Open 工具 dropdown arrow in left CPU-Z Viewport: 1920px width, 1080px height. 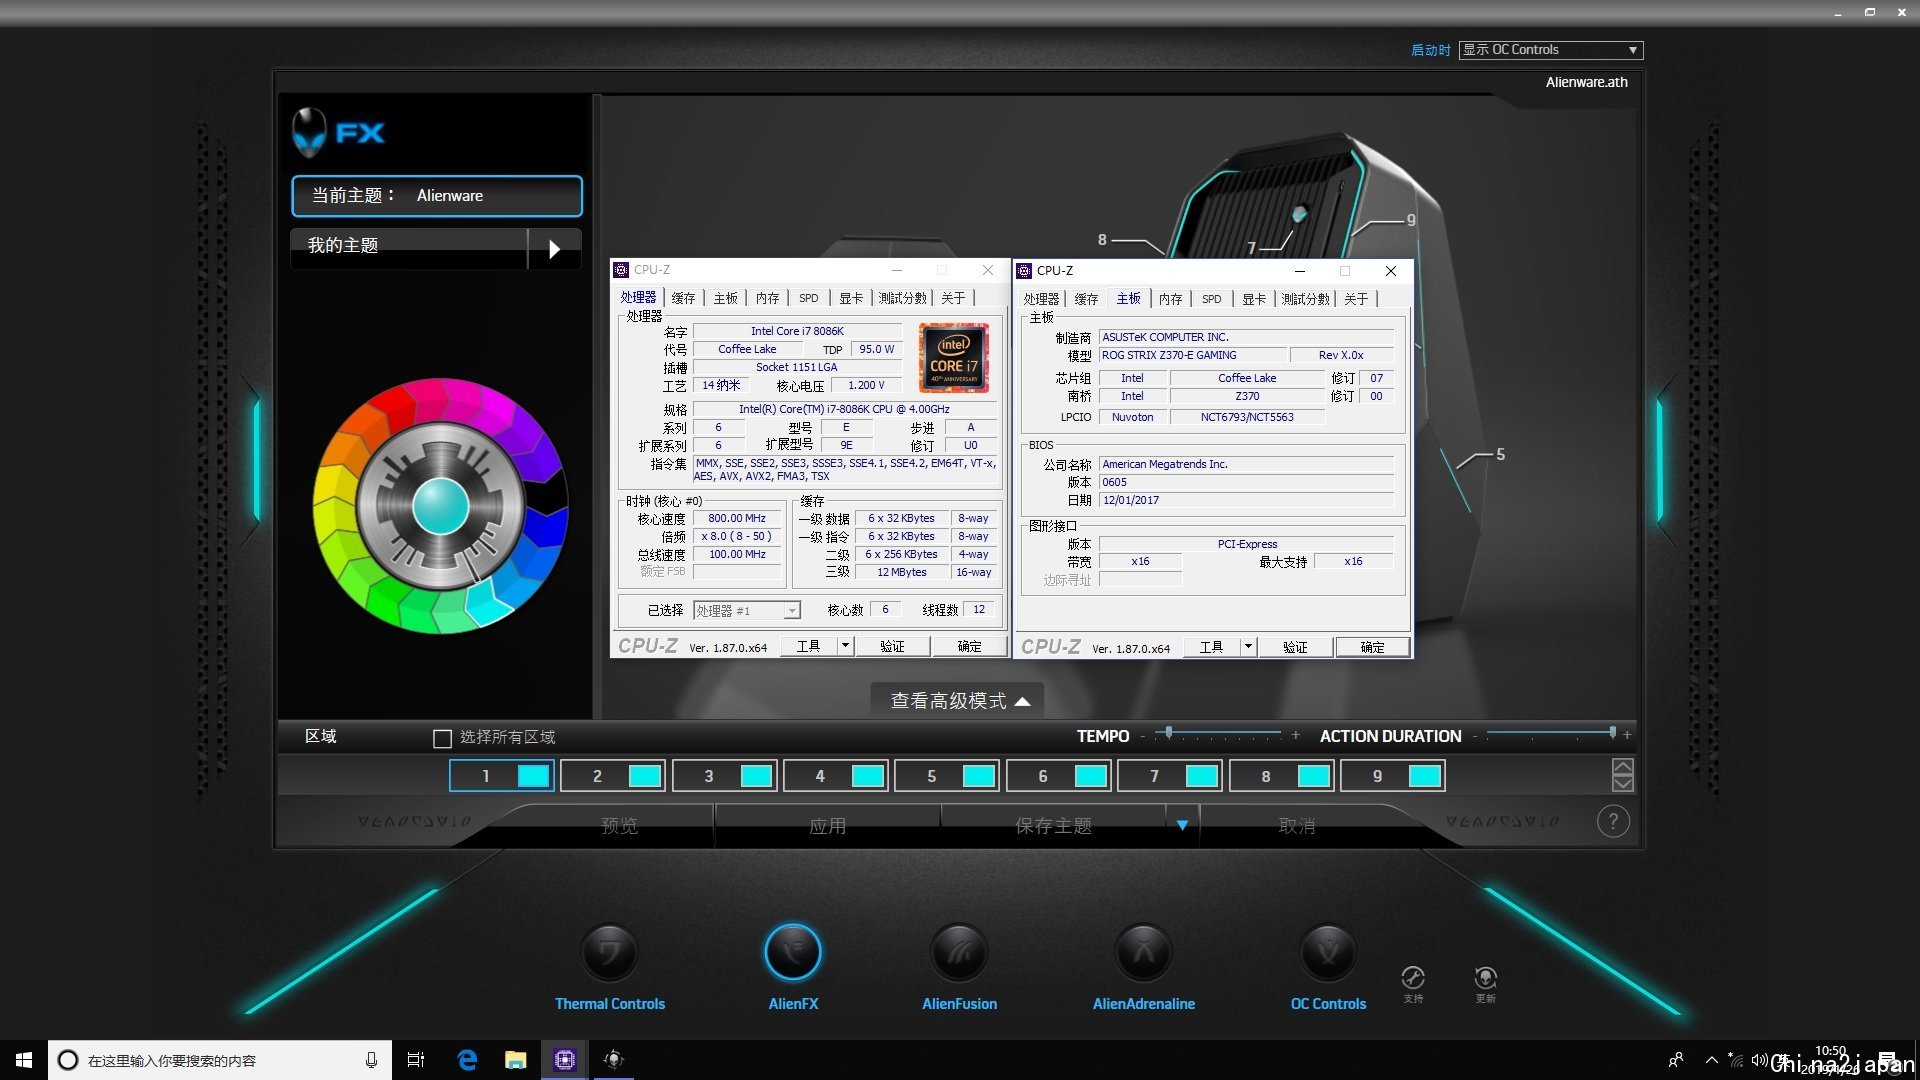[845, 646]
